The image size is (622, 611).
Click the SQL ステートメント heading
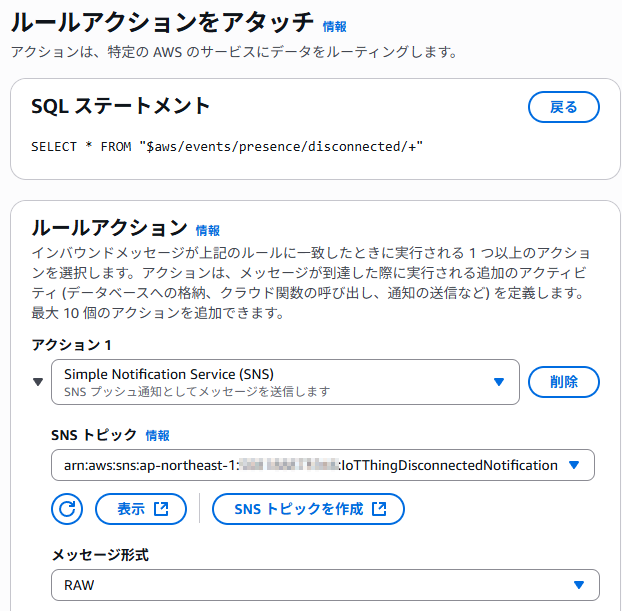[120, 106]
